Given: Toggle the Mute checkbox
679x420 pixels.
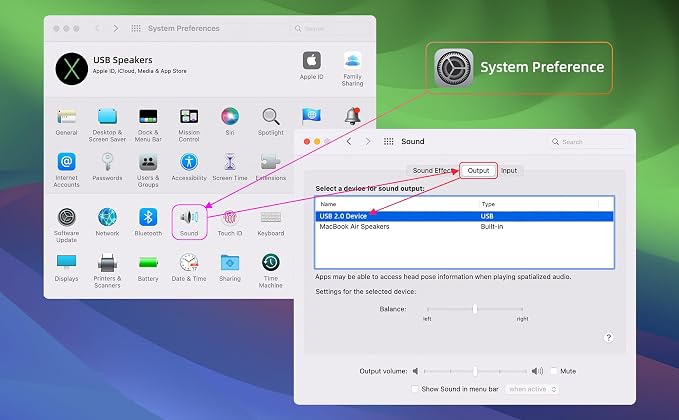Looking at the screenshot, I should (x=553, y=371).
